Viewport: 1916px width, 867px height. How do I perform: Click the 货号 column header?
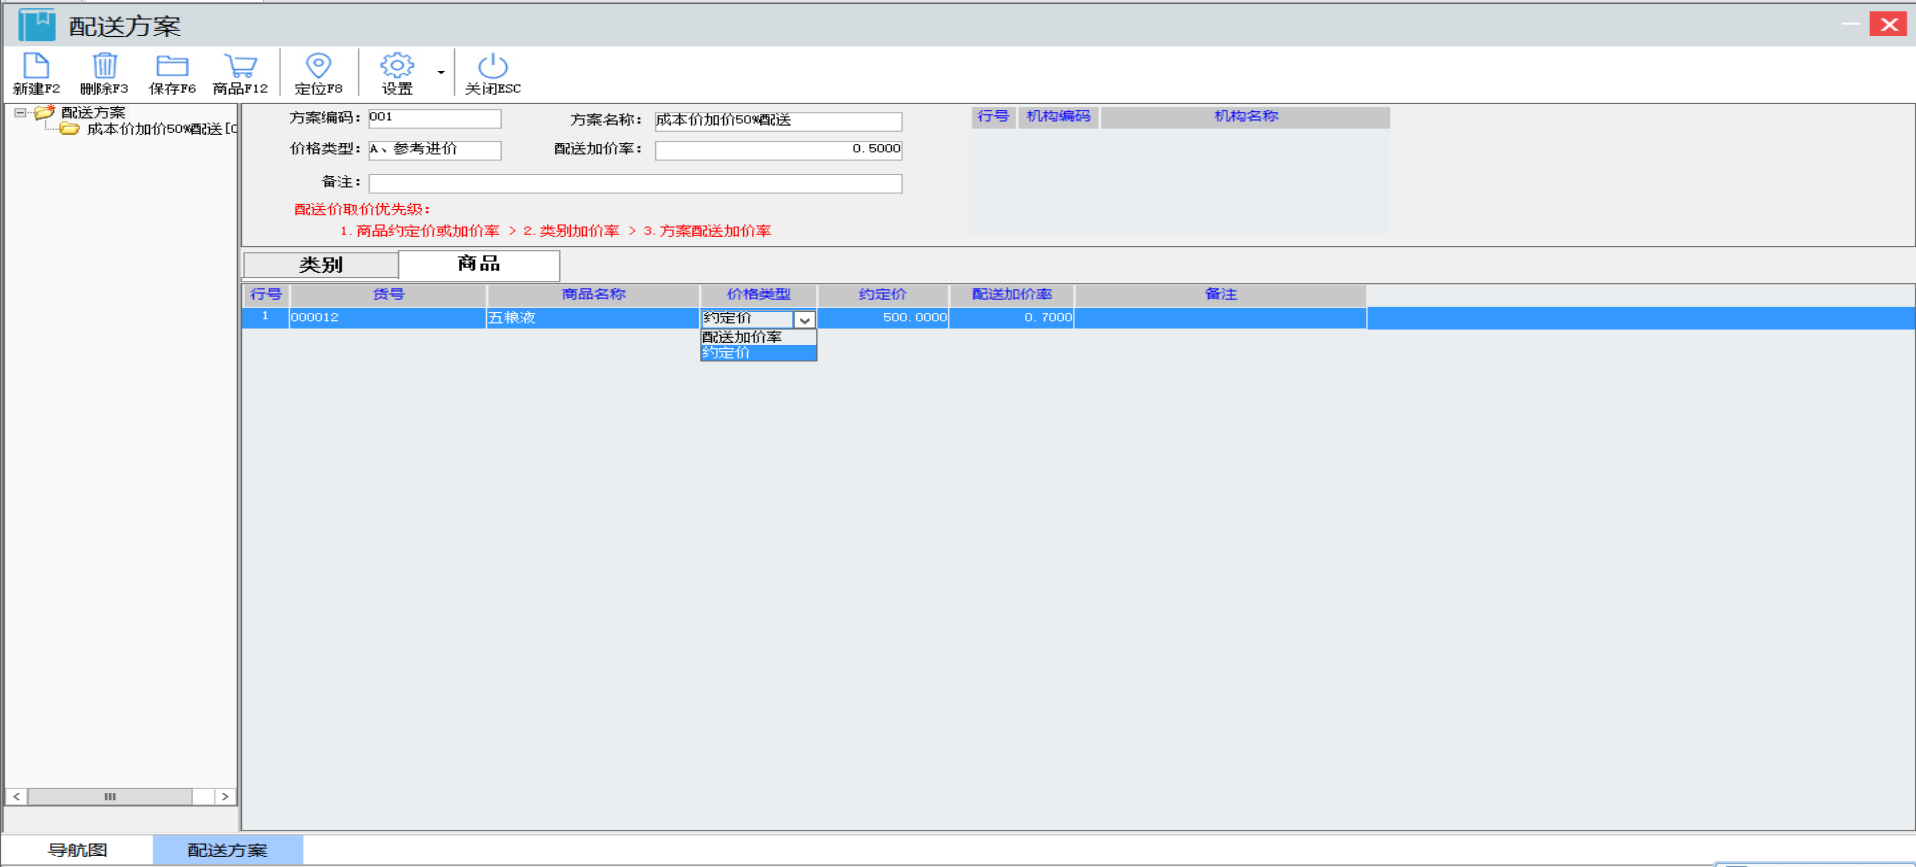pos(388,295)
